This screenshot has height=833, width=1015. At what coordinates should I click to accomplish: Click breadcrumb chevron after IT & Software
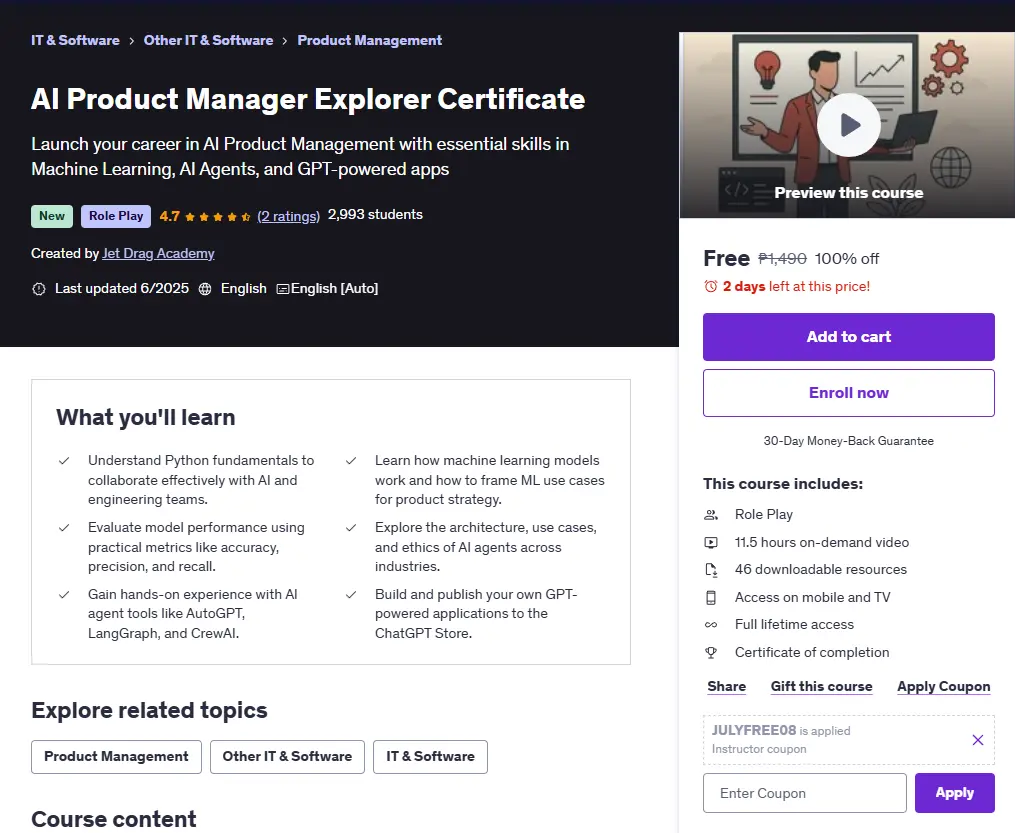point(131,41)
